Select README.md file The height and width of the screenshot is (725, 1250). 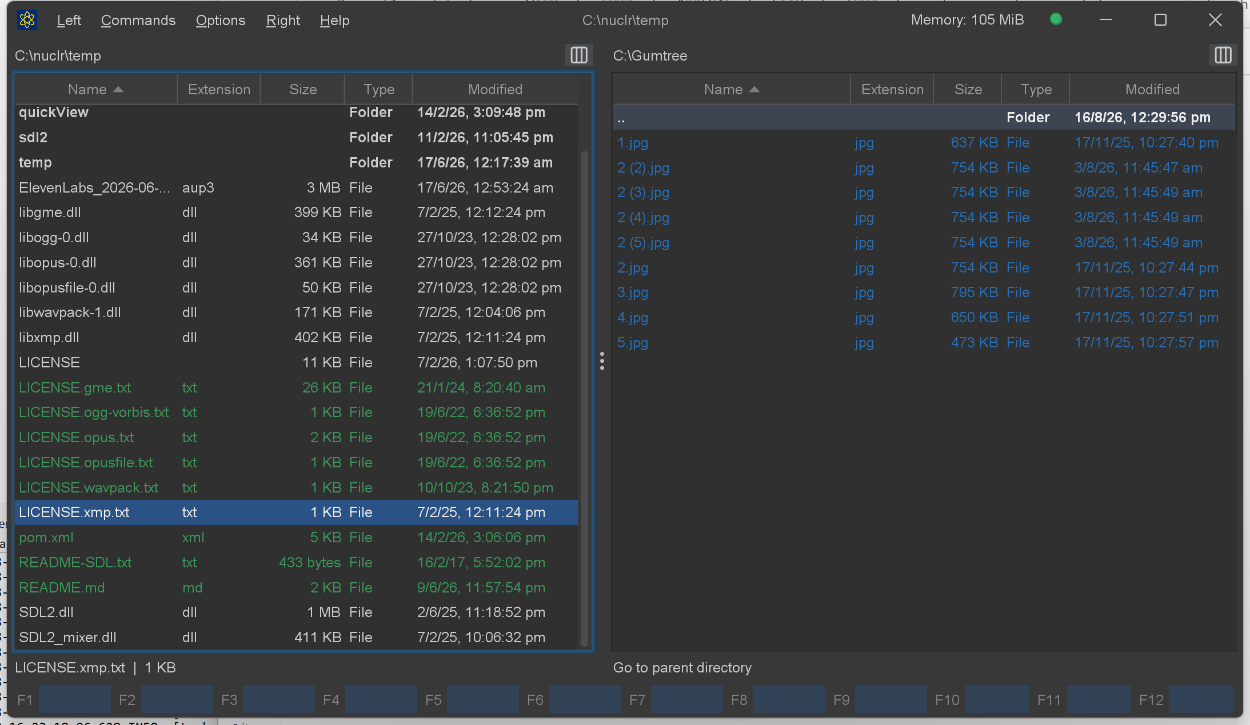click(296, 587)
